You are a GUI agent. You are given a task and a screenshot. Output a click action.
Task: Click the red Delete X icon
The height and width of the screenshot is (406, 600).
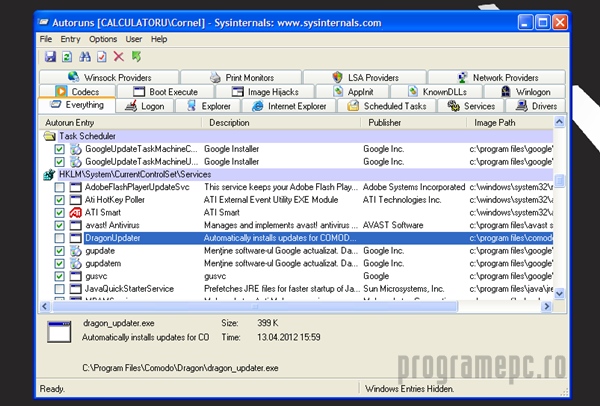[x=119, y=57]
